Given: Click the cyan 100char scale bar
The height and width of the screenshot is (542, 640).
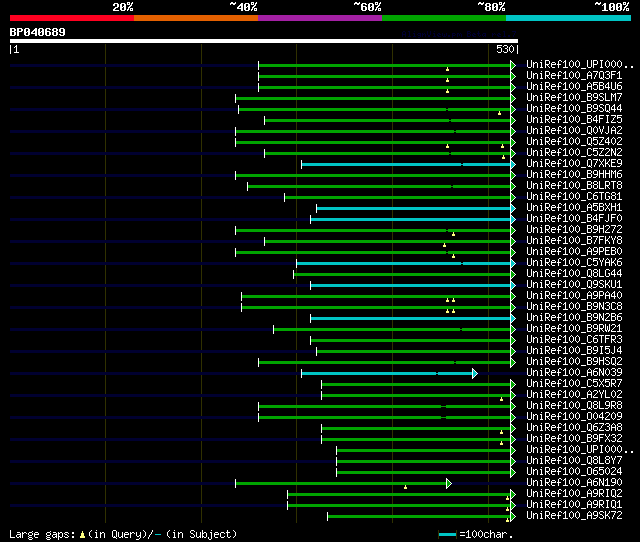Looking at the screenshot, I should tap(447, 534).
